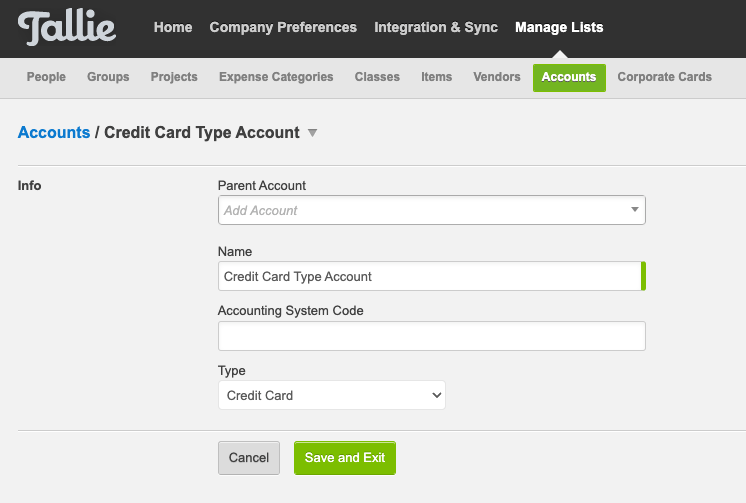Switch to the Vendors tab

pyautogui.click(x=497, y=77)
